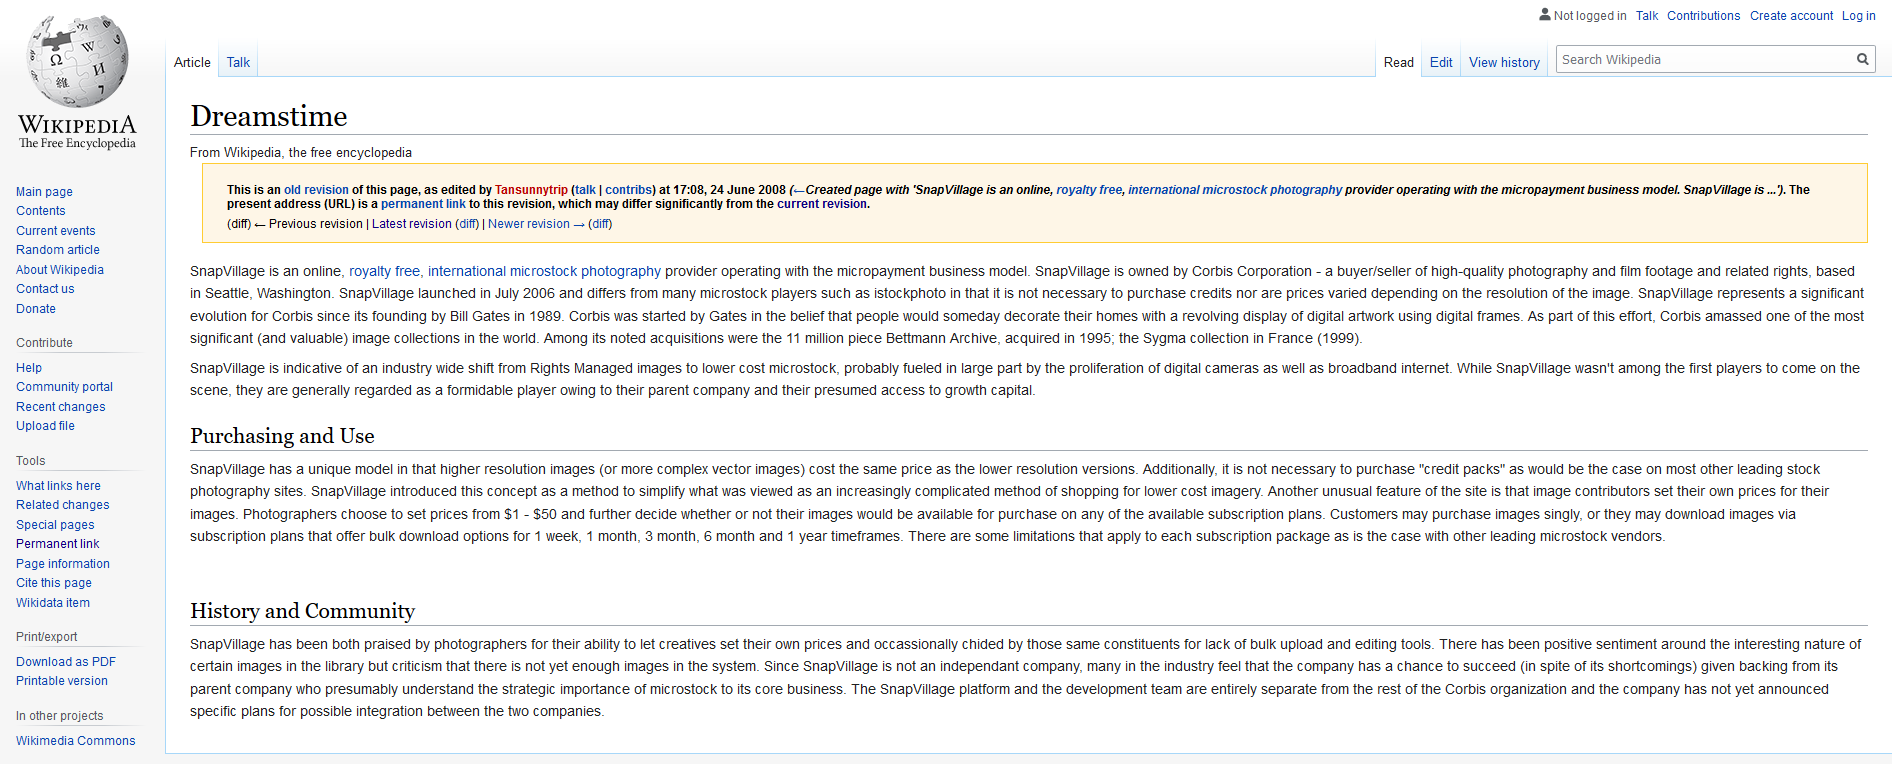Click italic royalty free link in revision notice
The image size is (1892, 764).
(1089, 190)
